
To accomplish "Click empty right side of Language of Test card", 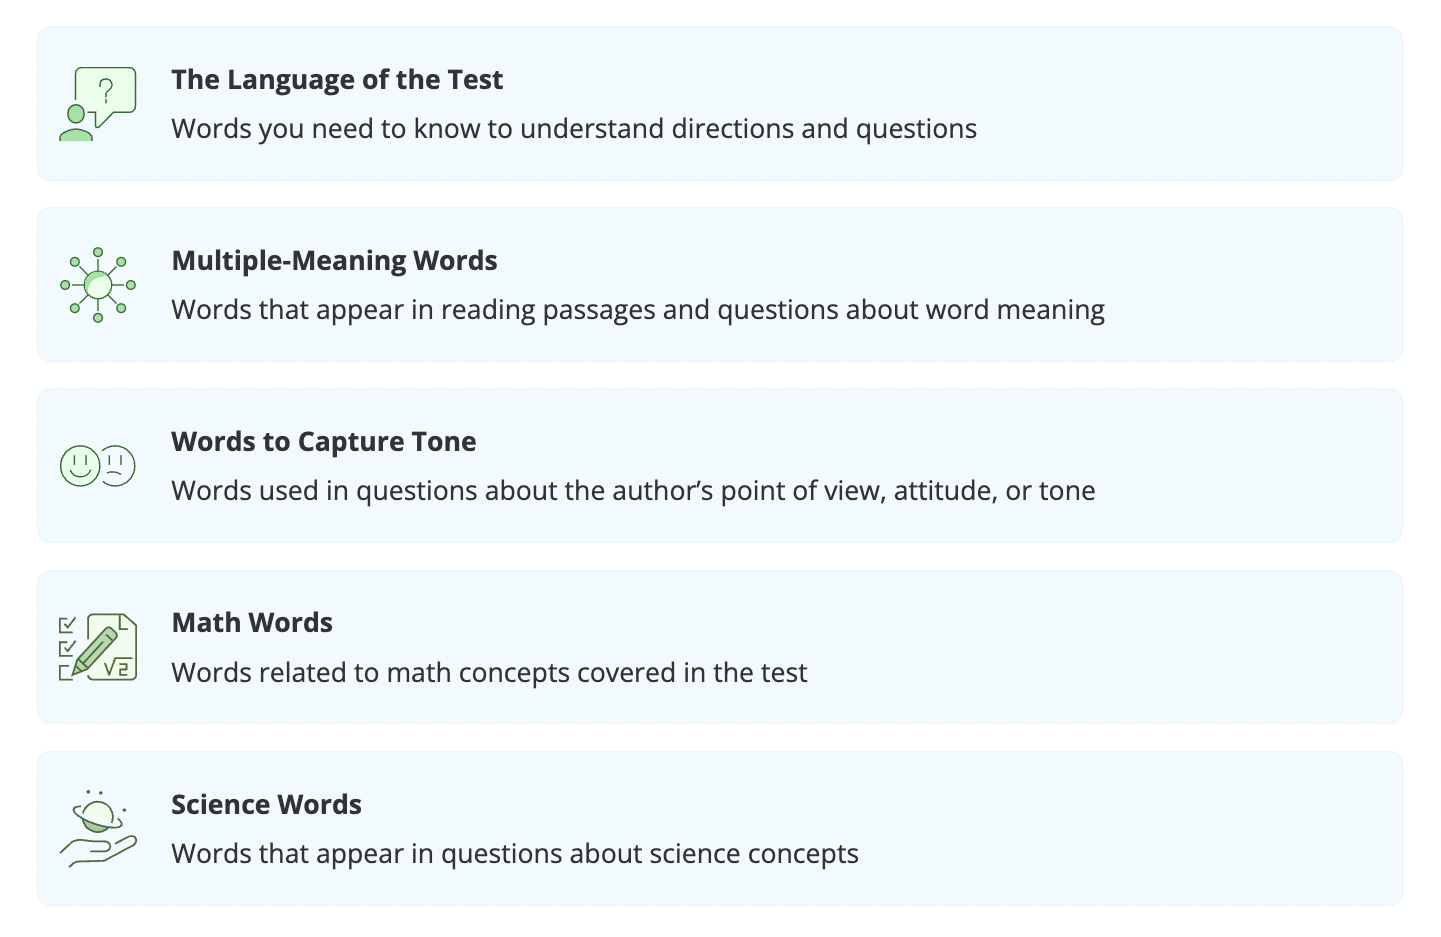I will pos(1200,104).
